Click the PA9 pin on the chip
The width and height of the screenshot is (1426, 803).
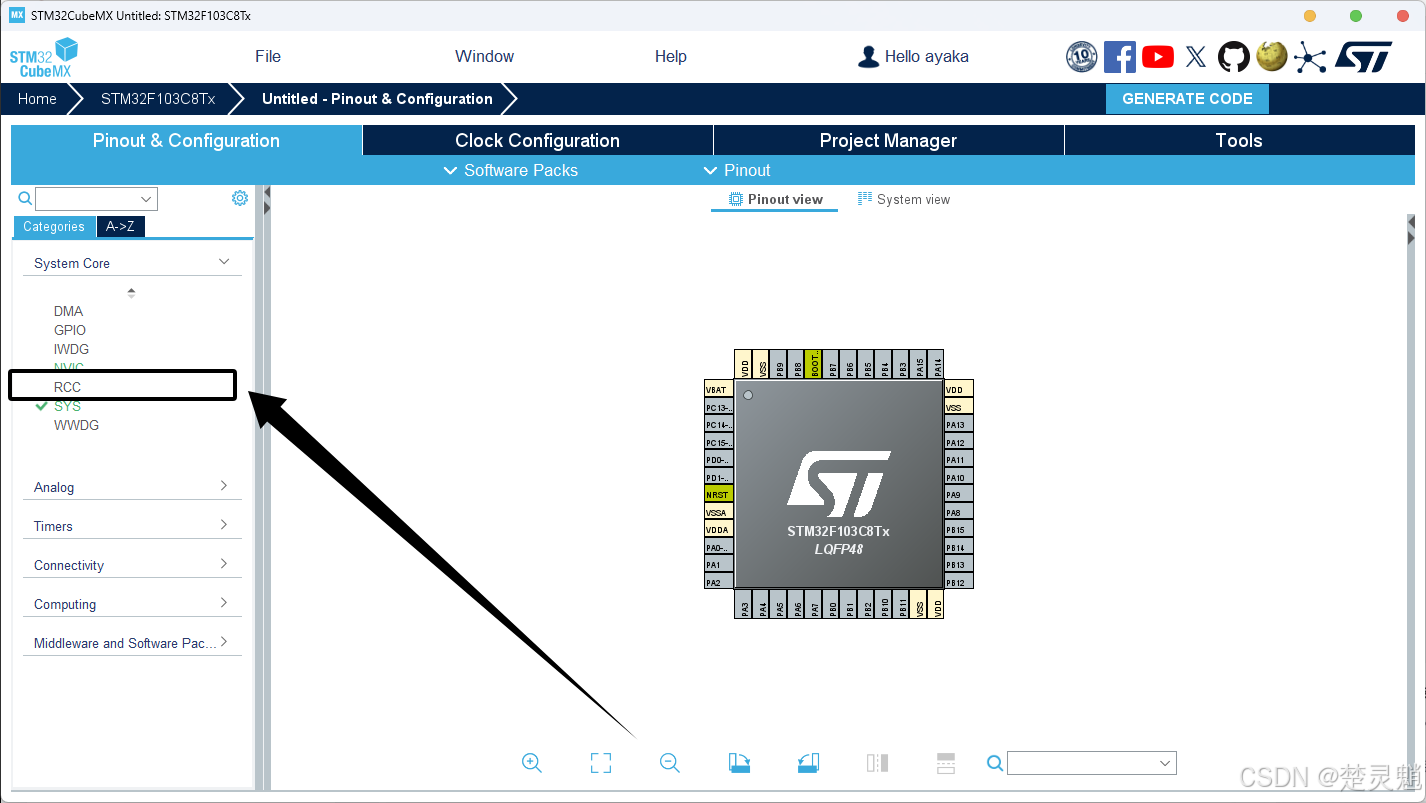click(959, 495)
